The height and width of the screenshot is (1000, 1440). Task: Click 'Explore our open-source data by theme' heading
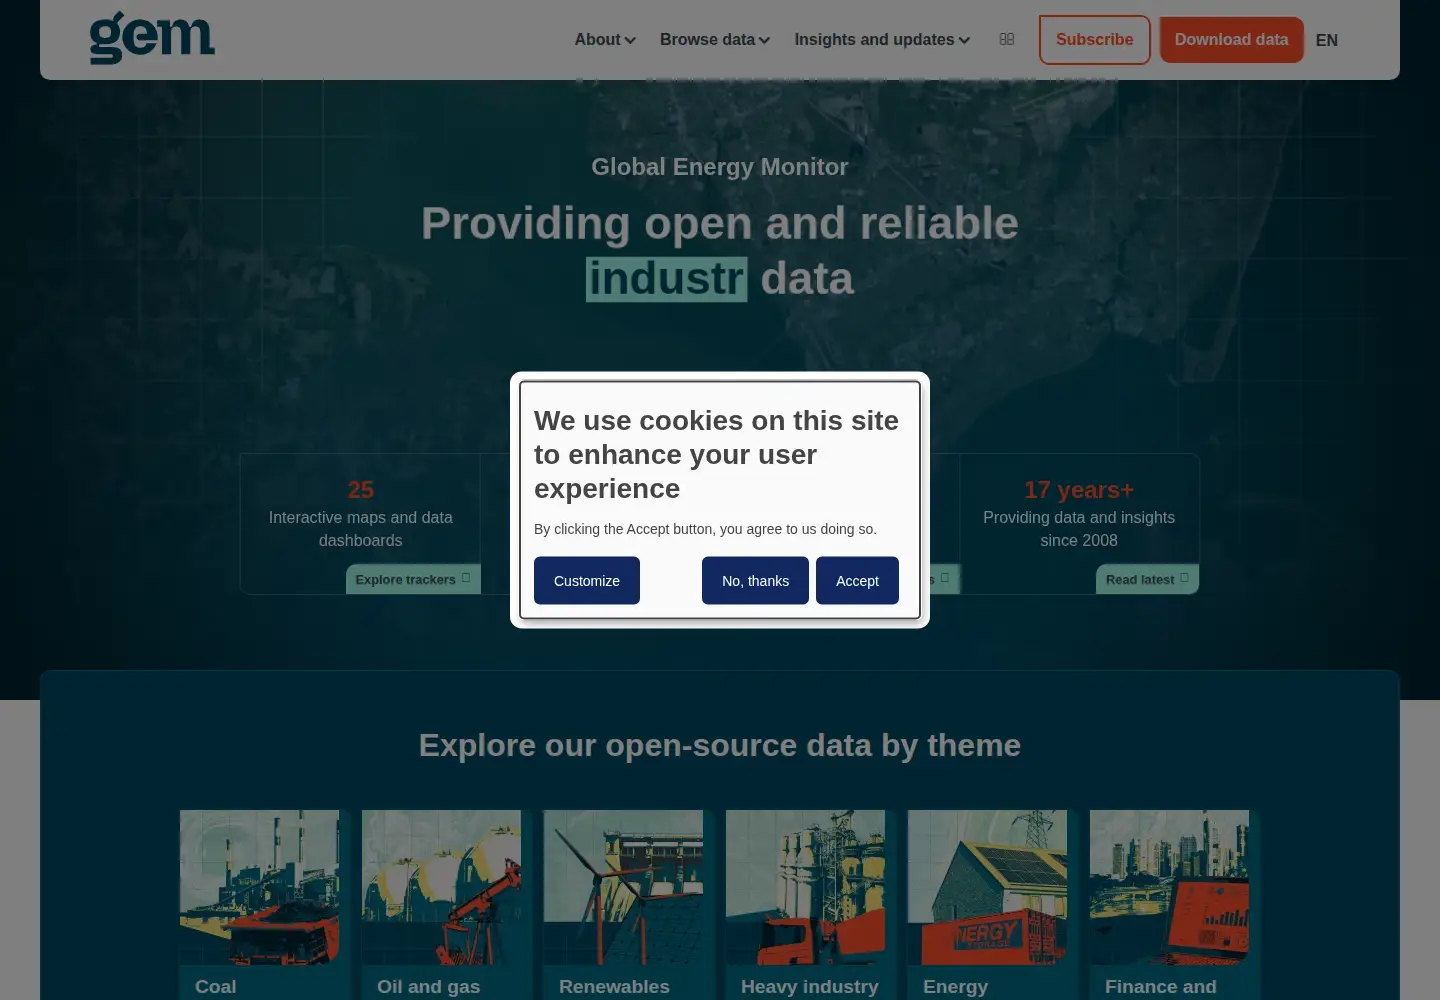tap(720, 745)
